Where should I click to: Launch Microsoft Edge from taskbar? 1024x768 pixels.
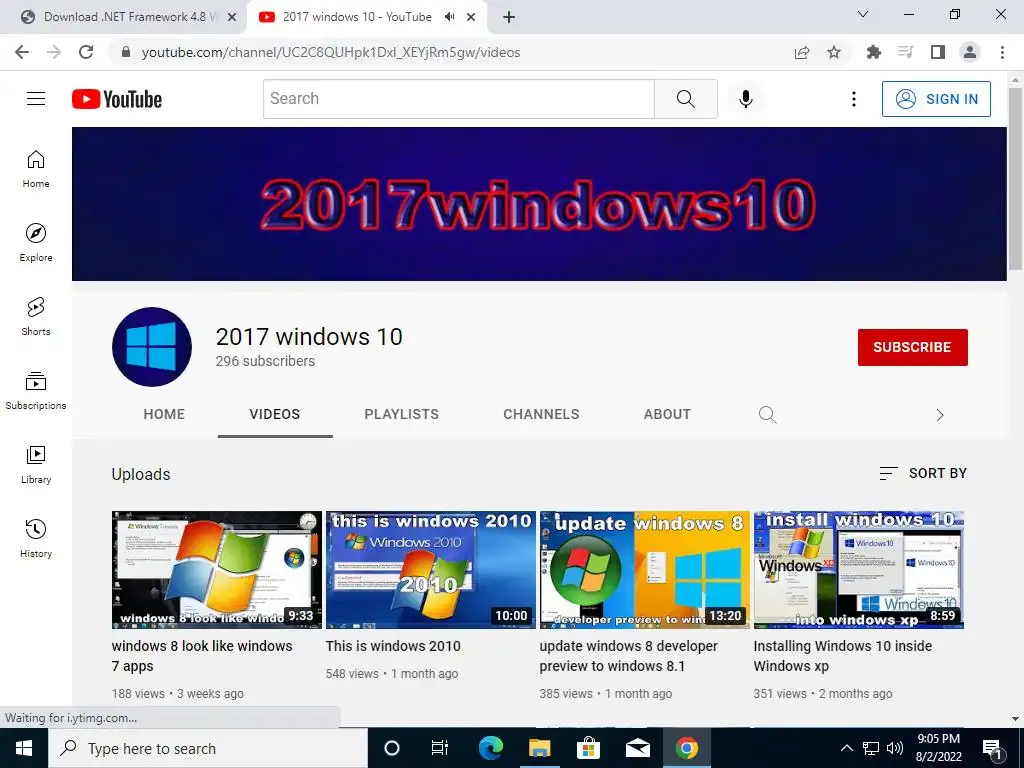click(x=490, y=748)
